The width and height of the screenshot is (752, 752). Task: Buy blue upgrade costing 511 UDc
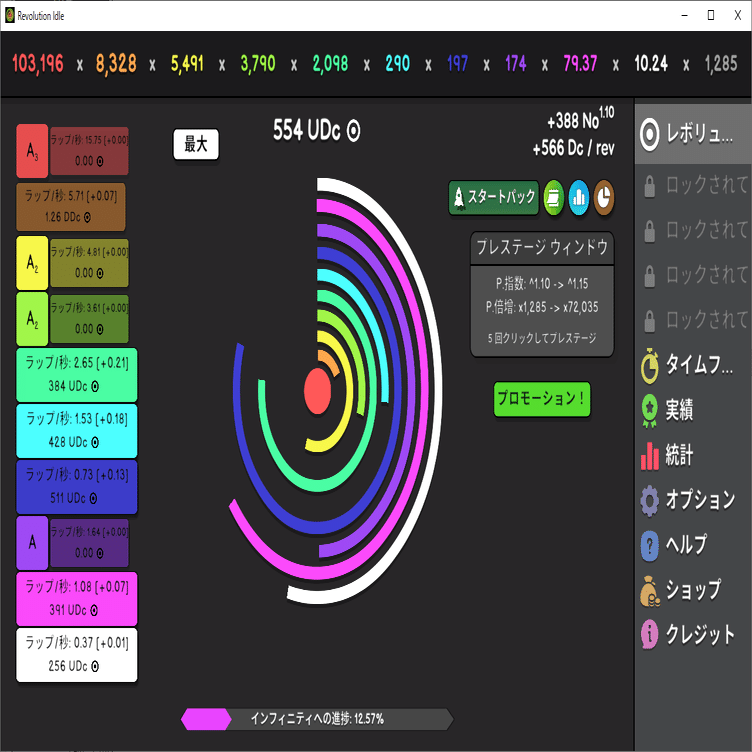point(77,487)
